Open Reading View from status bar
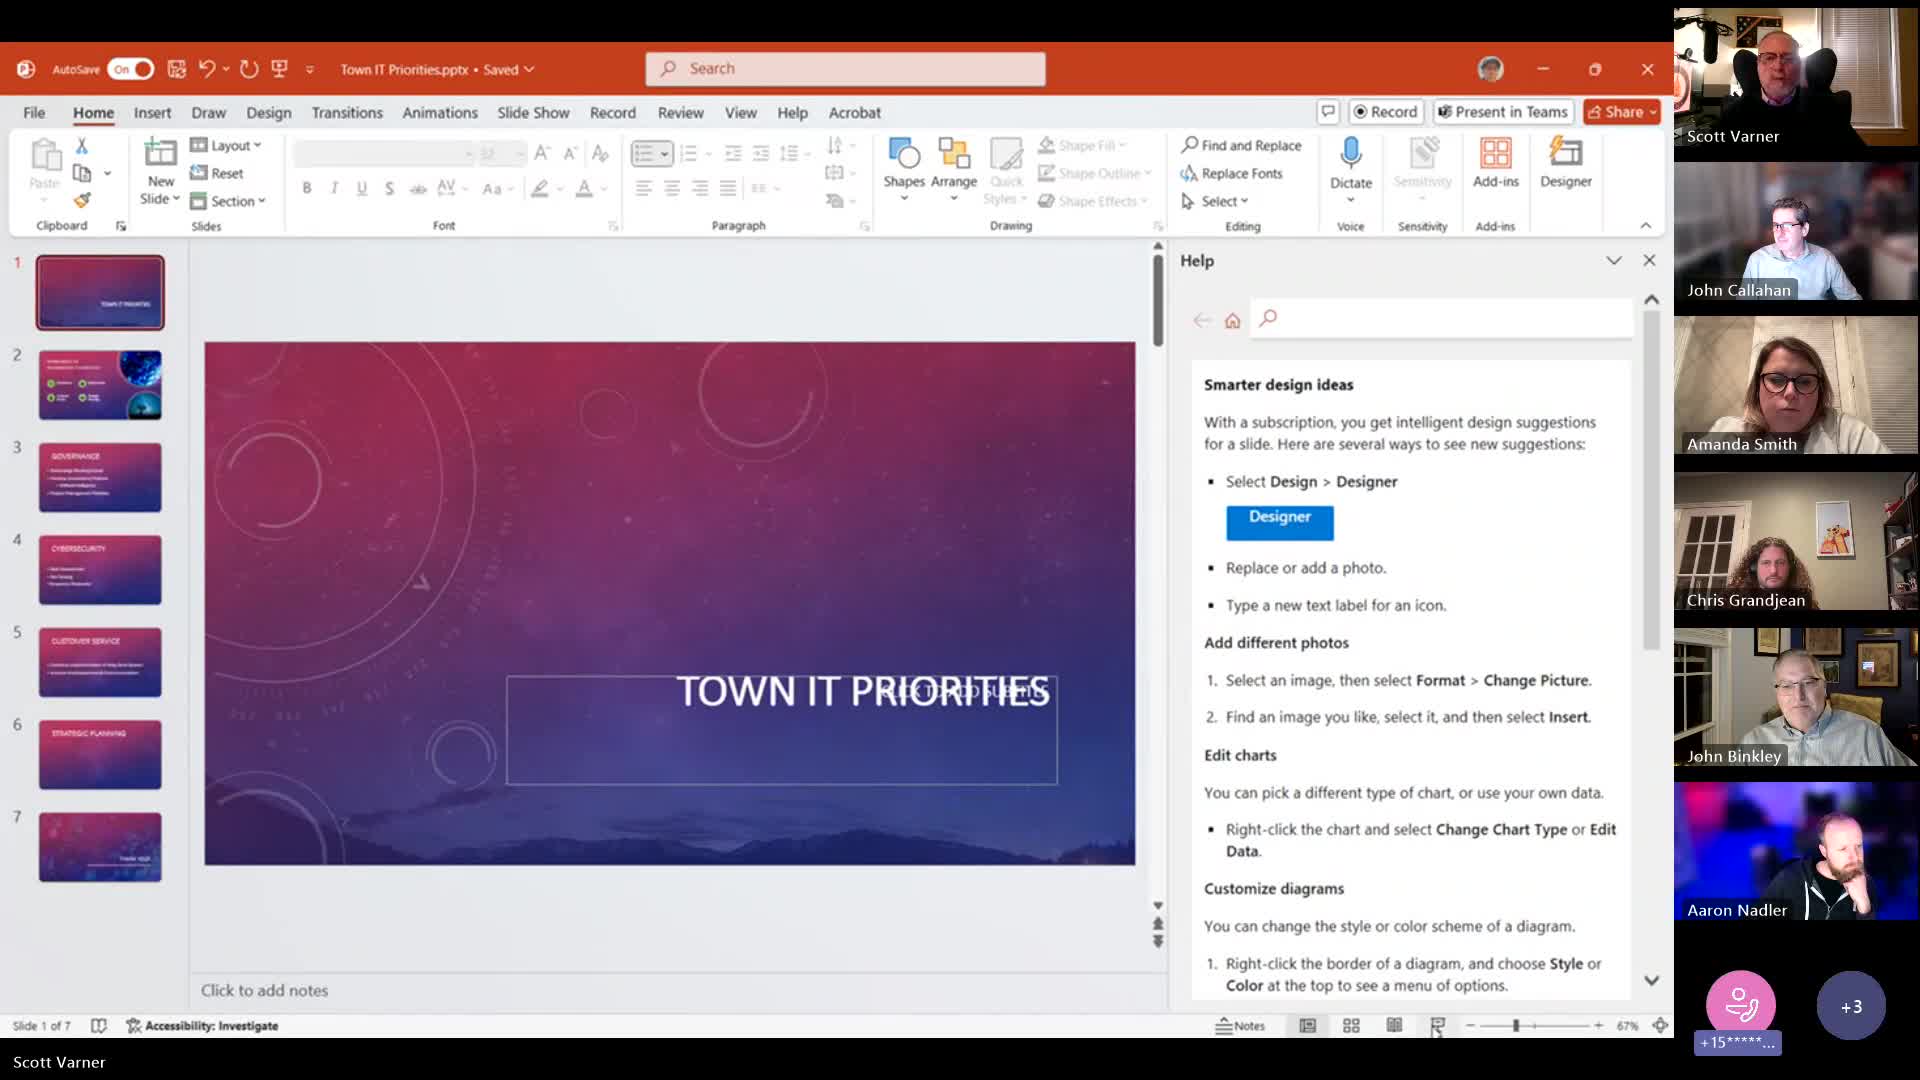 pos(1394,1025)
